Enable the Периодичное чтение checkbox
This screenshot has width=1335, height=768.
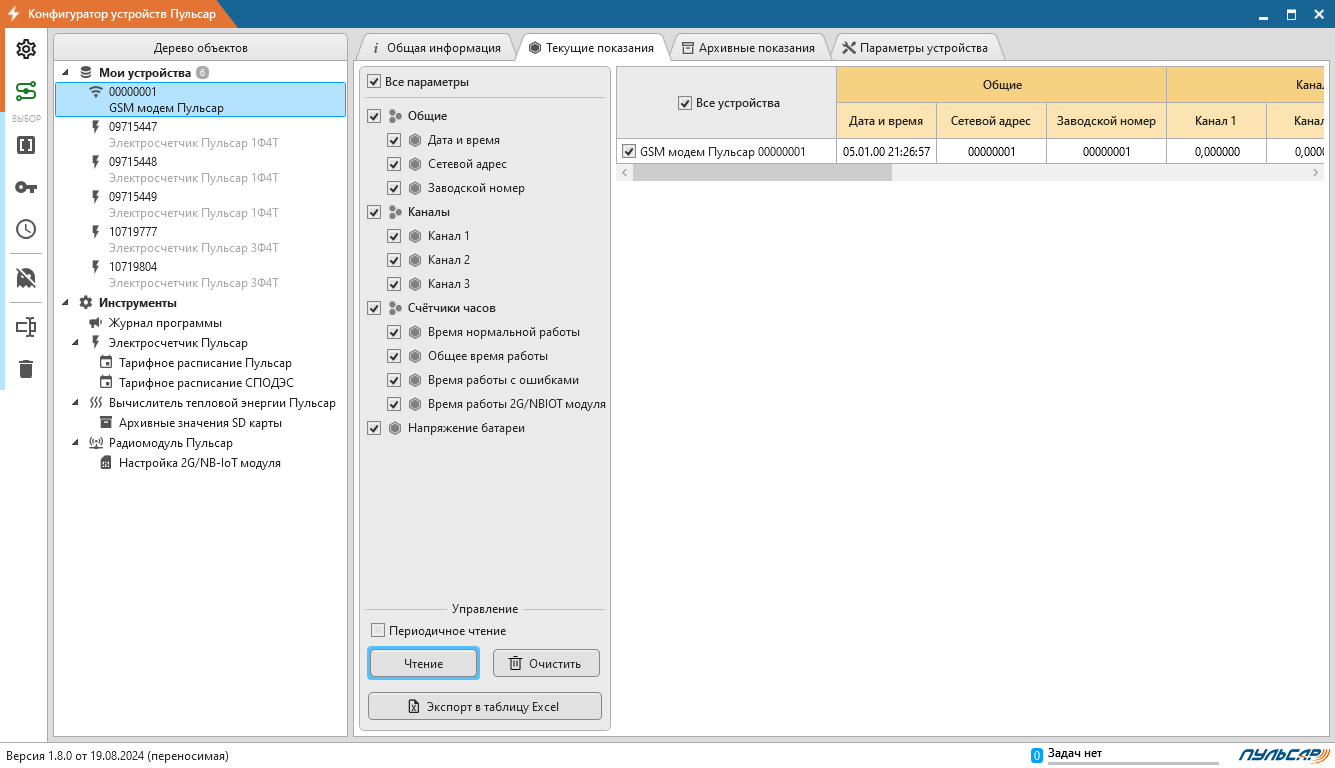point(378,631)
